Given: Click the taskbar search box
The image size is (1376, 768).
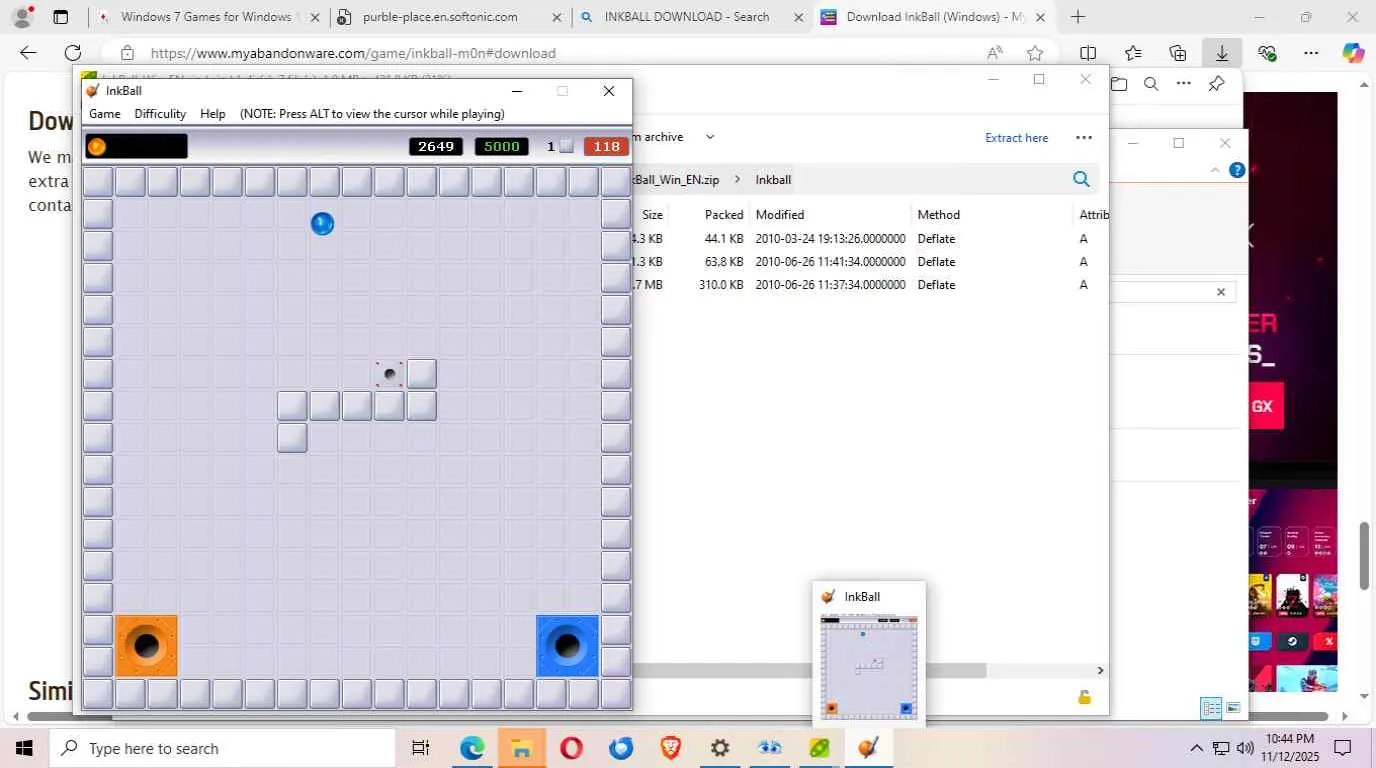Looking at the screenshot, I should coord(223,748).
